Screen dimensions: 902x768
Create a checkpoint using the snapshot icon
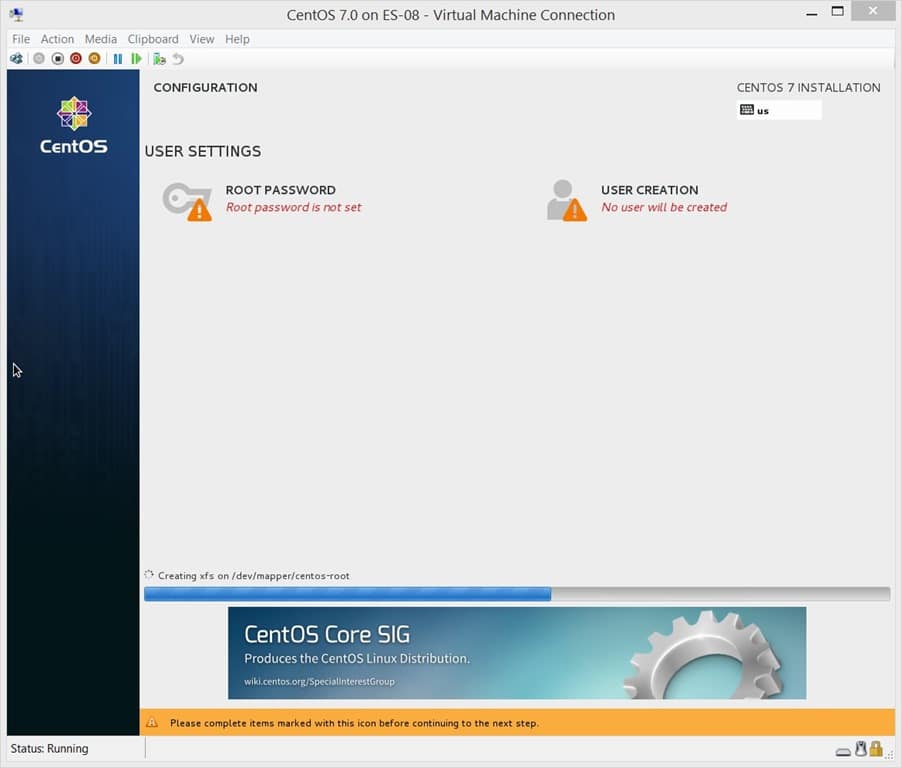coord(158,59)
